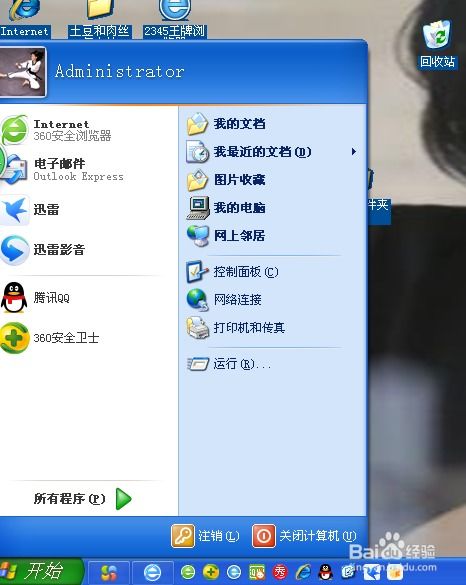Click 迅雷 bird icon in taskbar
The width and height of the screenshot is (466, 585).
click(x=372, y=572)
